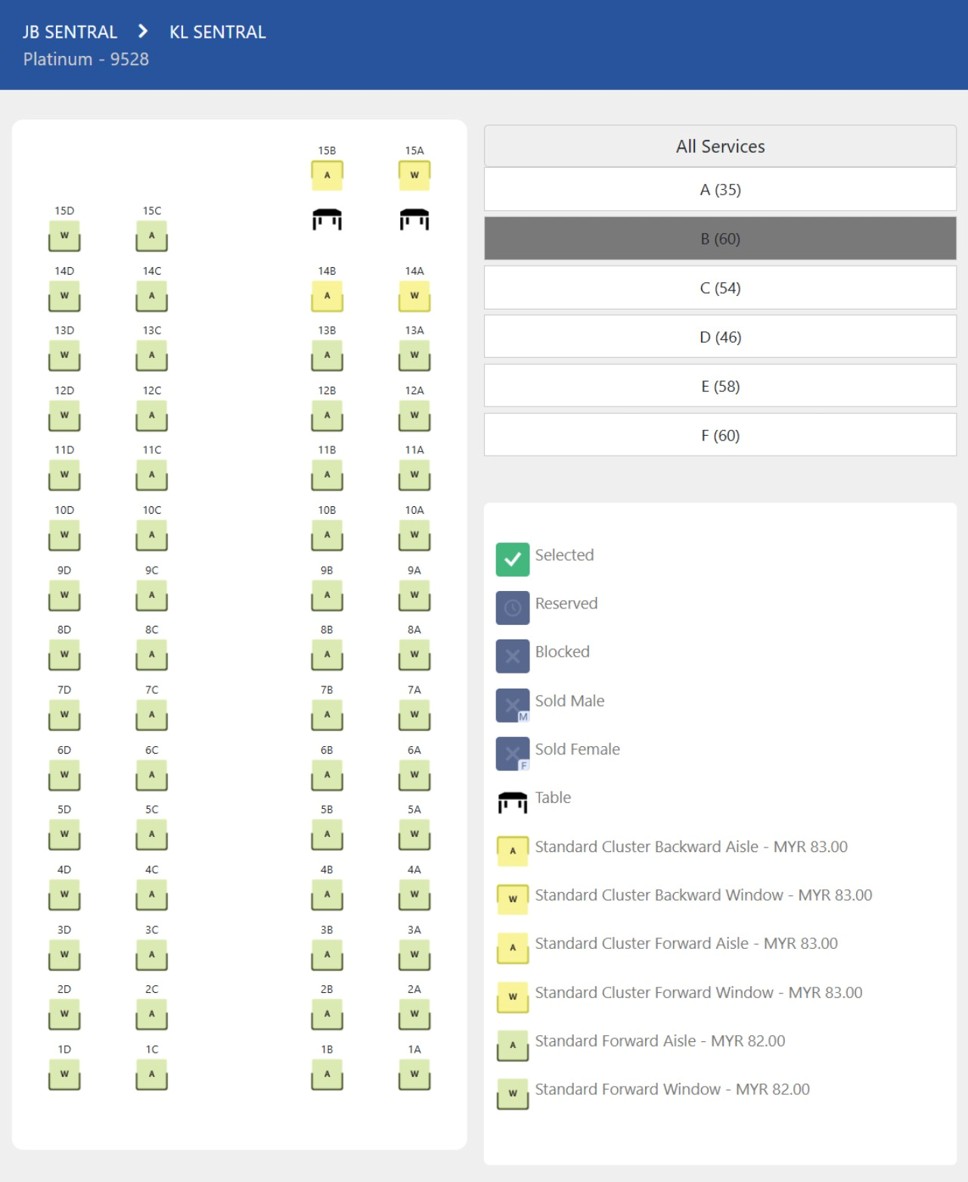The width and height of the screenshot is (968, 1182).
Task: Select window seat 1D
Action: click(64, 1074)
